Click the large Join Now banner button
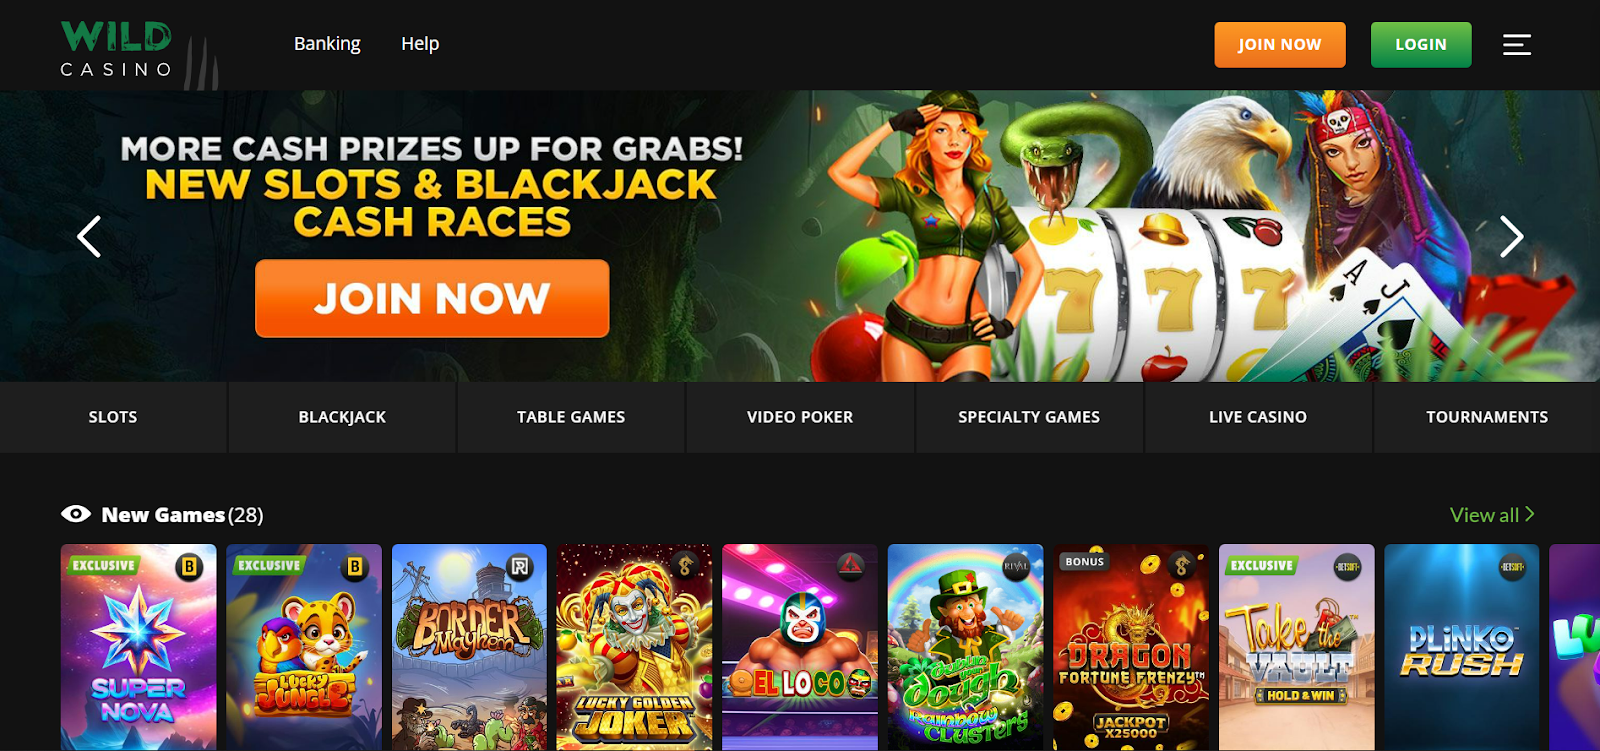Viewport: 1600px width, 751px height. [432, 298]
